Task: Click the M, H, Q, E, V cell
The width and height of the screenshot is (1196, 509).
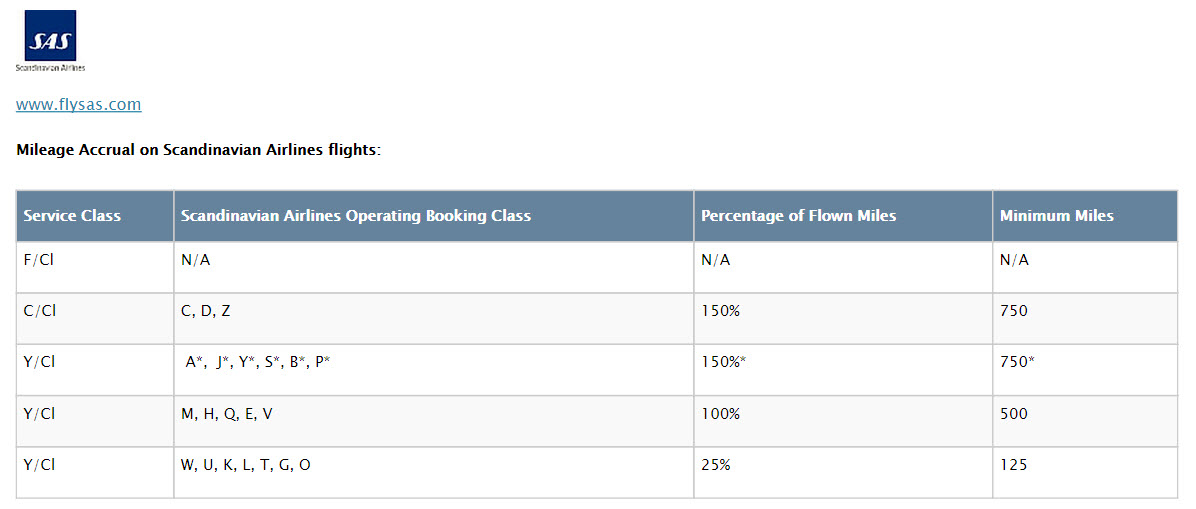Action: point(227,414)
